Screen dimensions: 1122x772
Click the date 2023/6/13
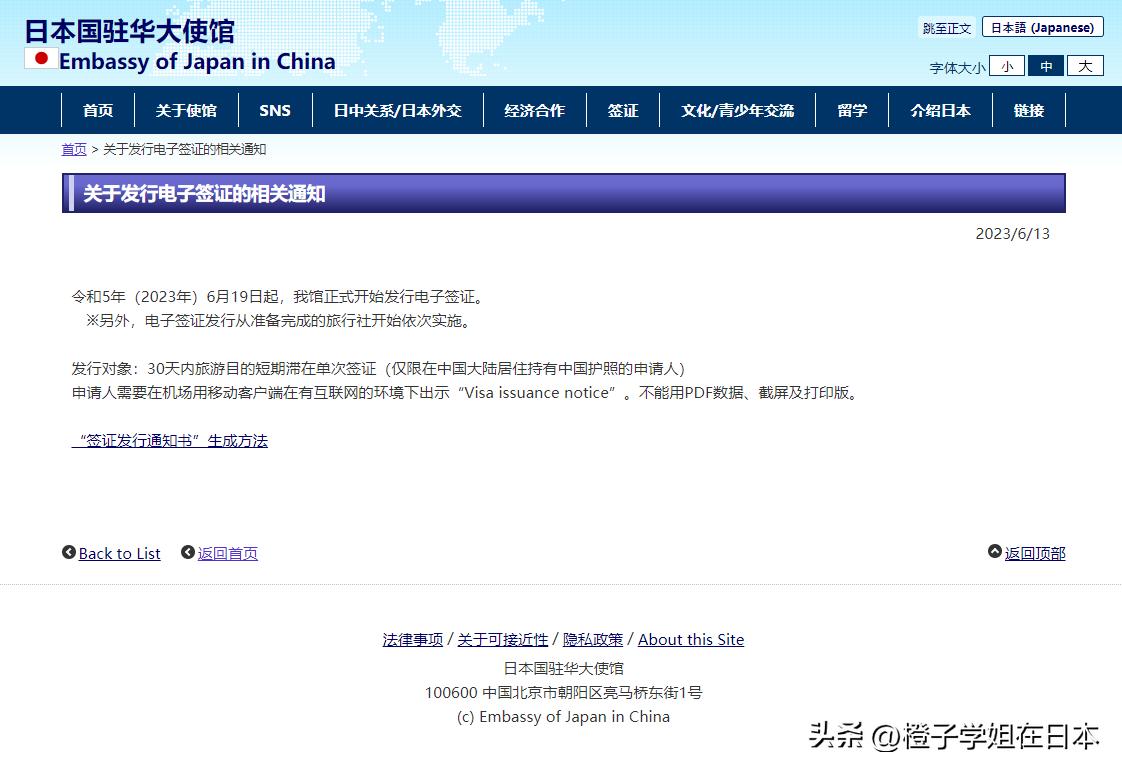coord(1013,234)
